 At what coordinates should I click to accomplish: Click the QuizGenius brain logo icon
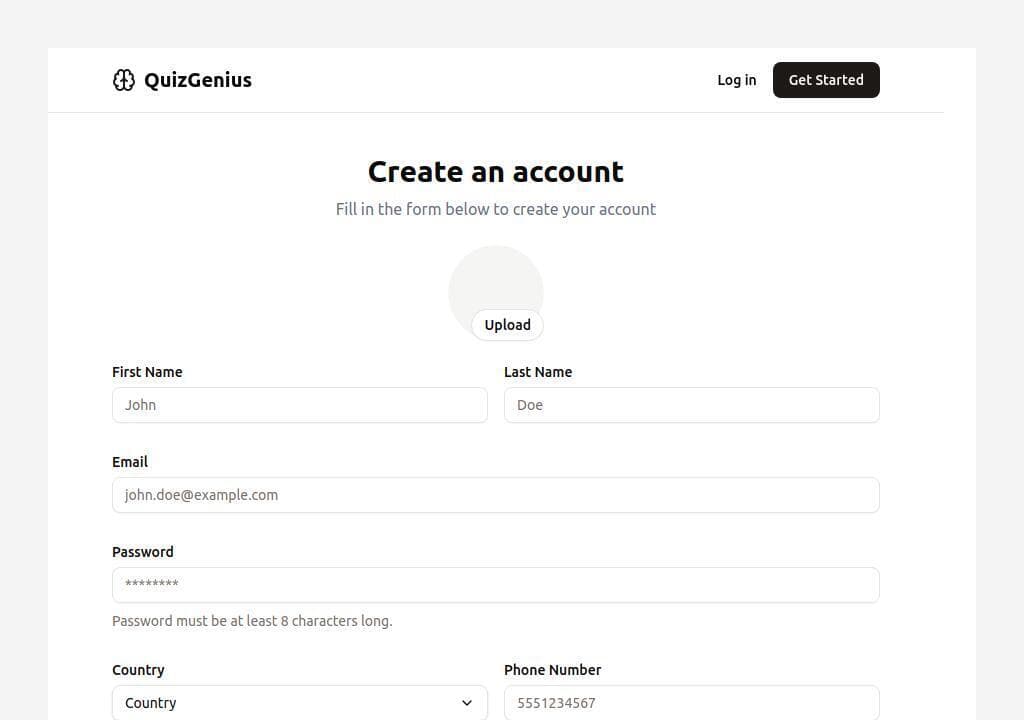(x=123, y=80)
